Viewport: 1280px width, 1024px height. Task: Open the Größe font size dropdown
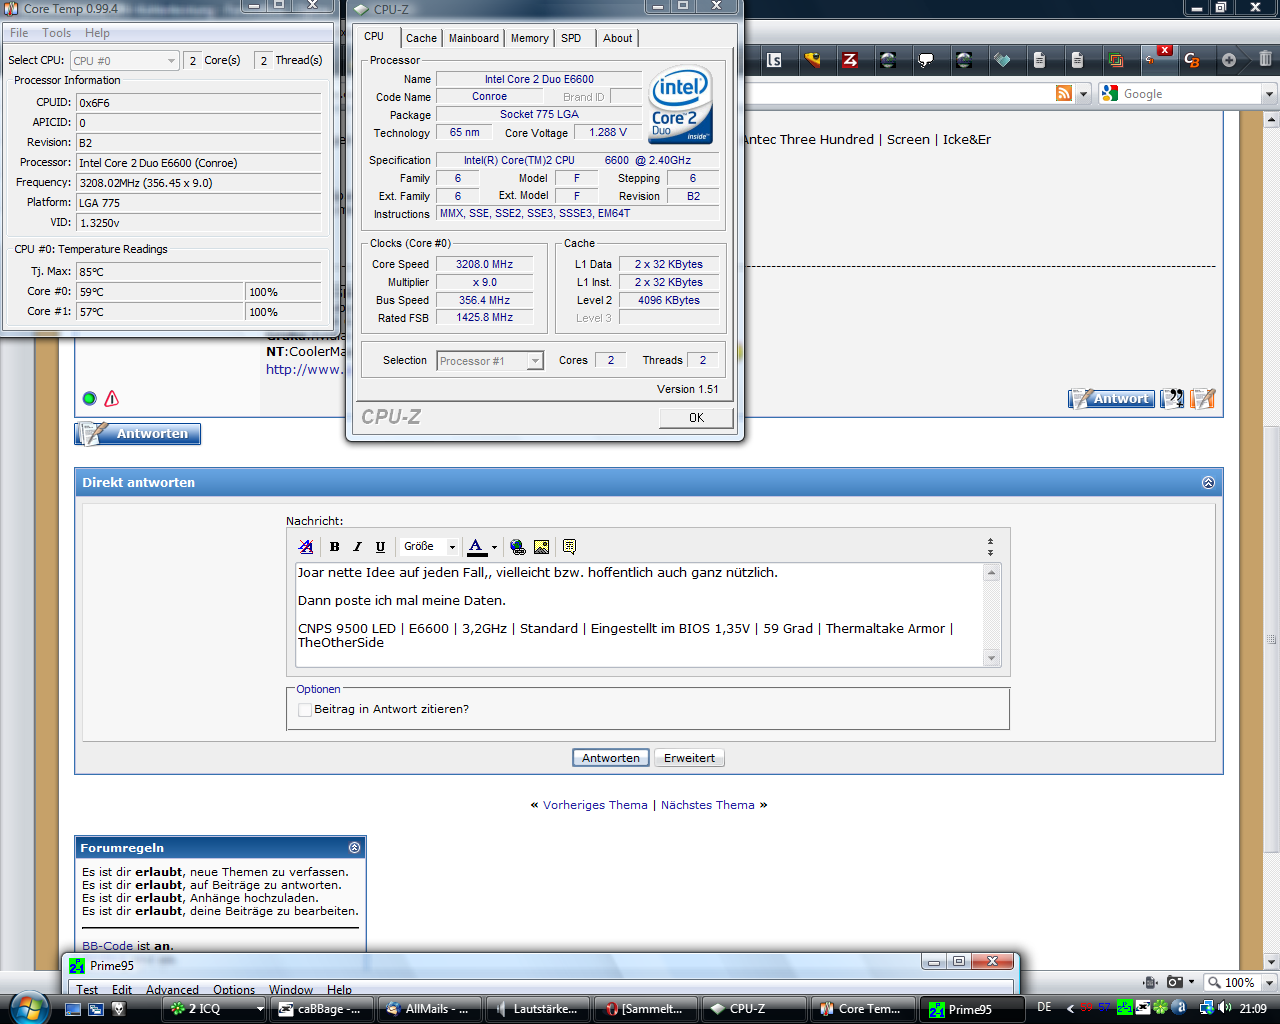click(x=429, y=547)
